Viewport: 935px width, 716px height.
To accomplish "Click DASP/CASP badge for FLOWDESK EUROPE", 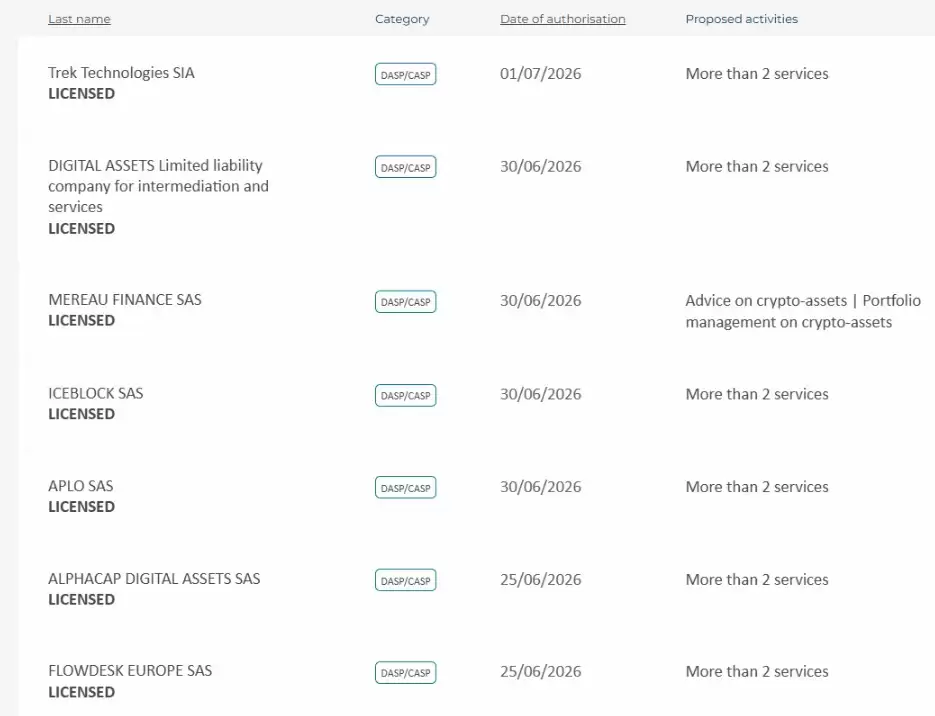I will [405, 672].
